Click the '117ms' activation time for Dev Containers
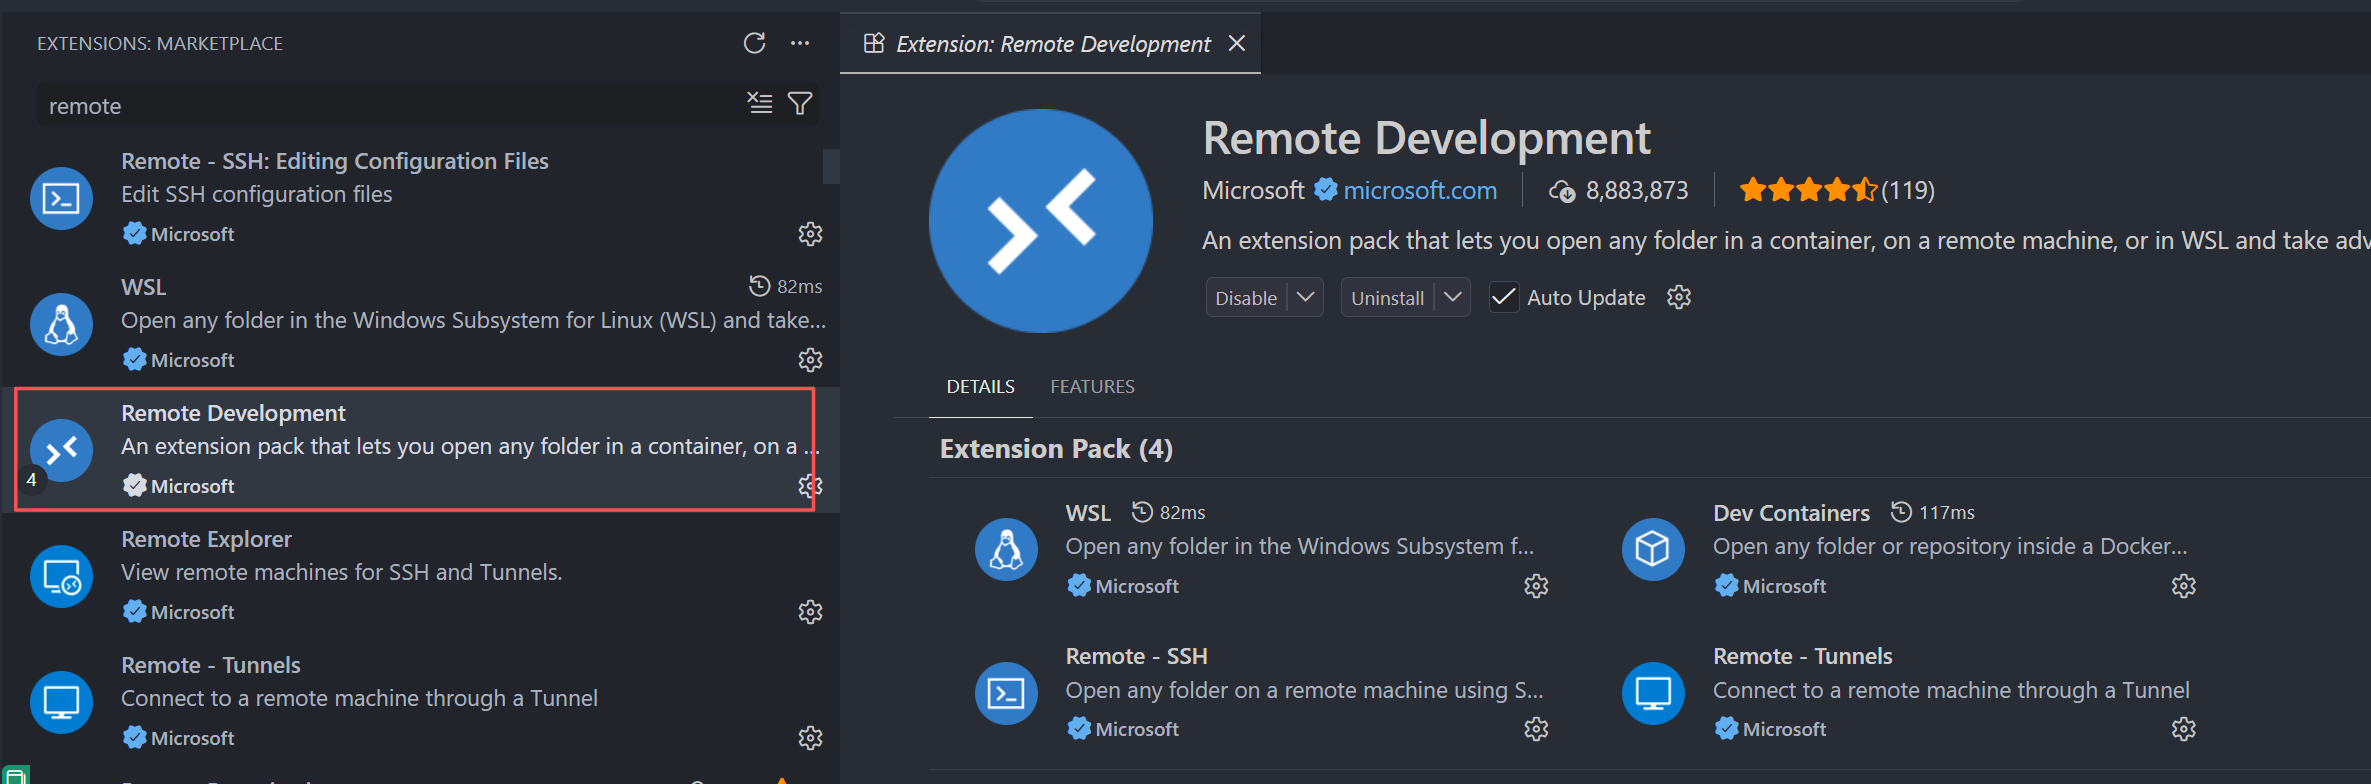This screenshot has width=2371, height=784. pos(1947,513)
